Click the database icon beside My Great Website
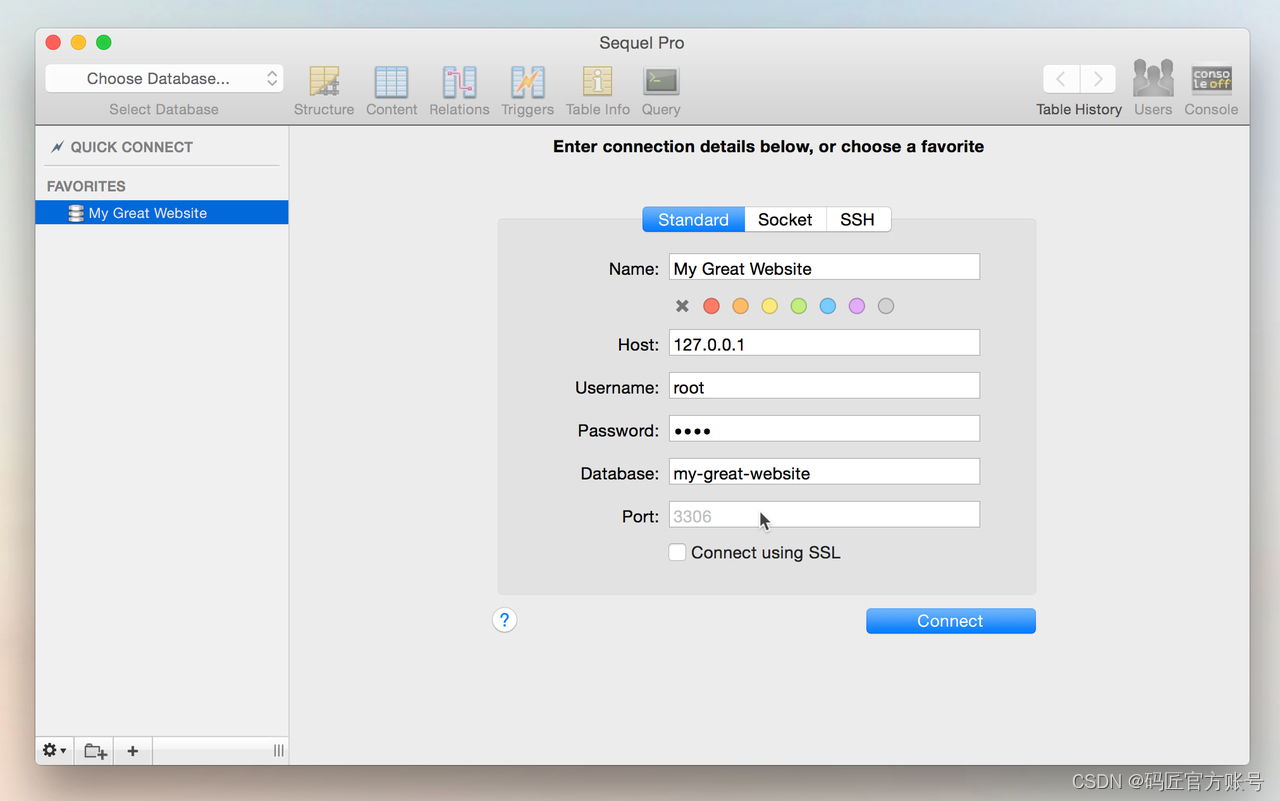Viewport: 1280px width, 801px height. click(76, 213)
